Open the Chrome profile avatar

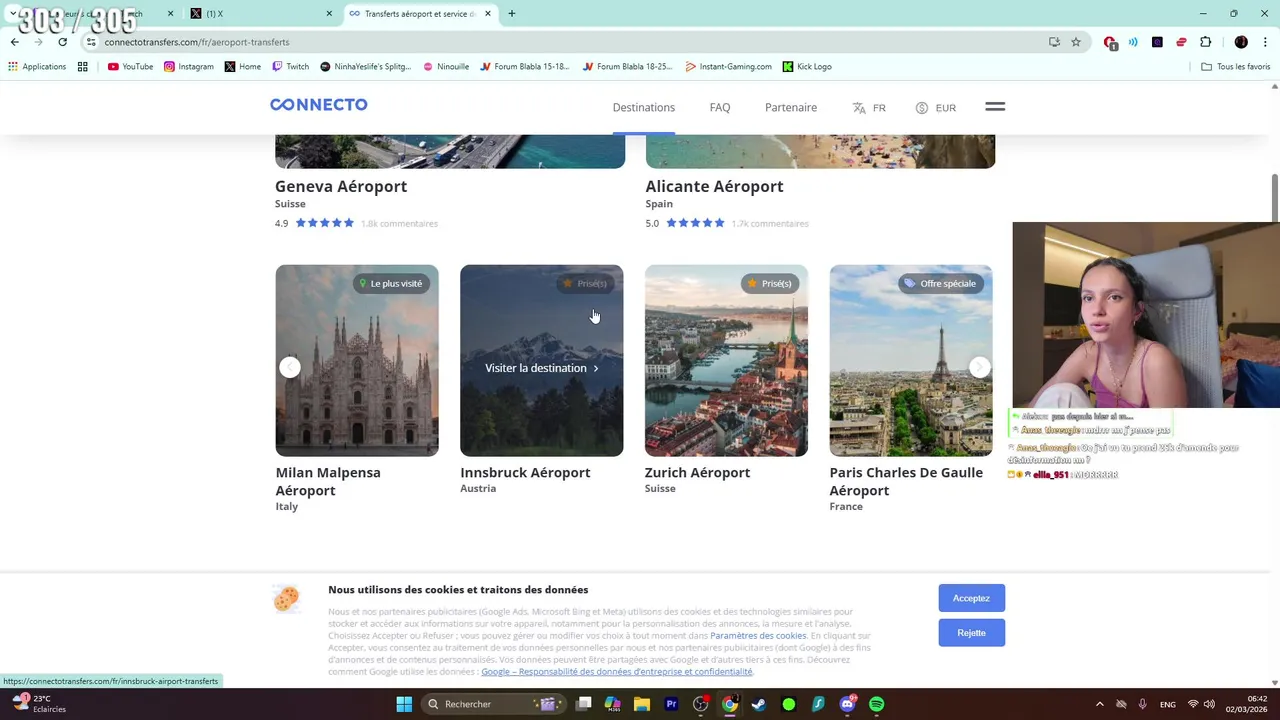click(1241, 42)
